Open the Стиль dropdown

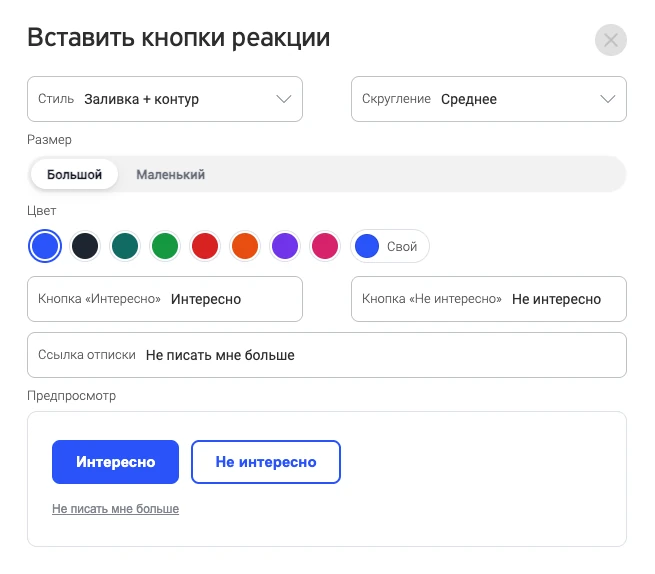(x=165, y=99)
